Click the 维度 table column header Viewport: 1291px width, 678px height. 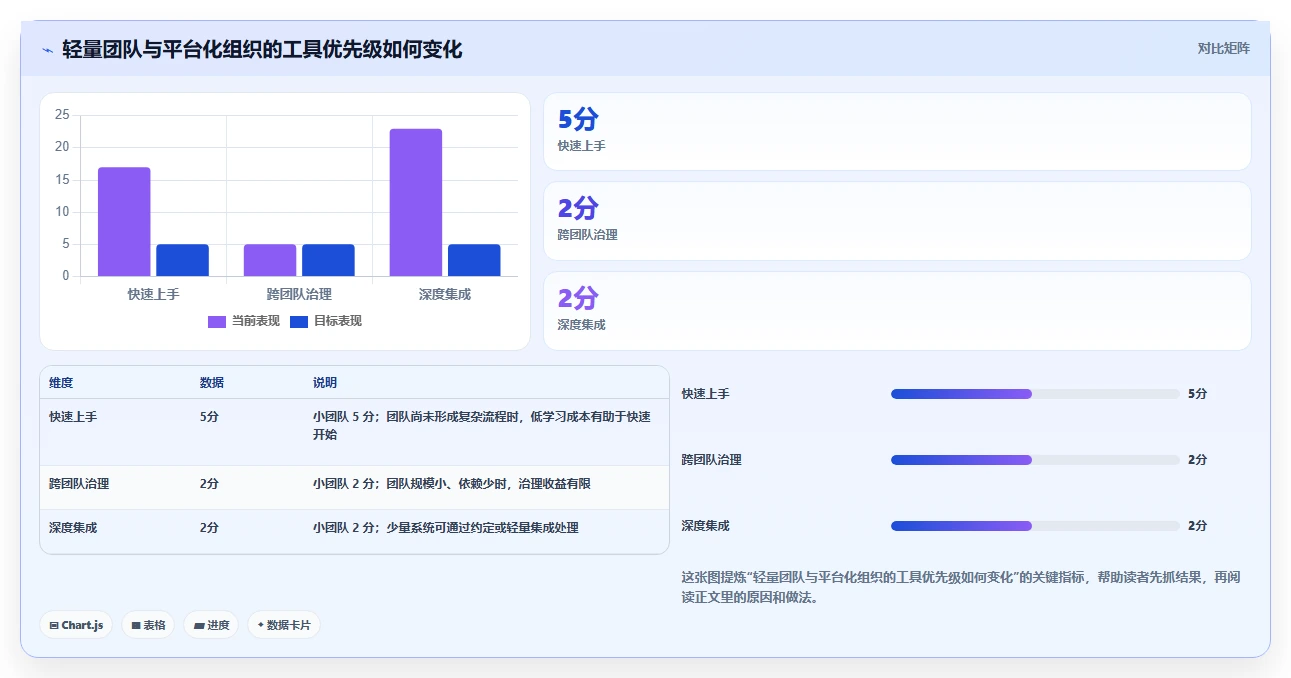[x=61, y=383]
